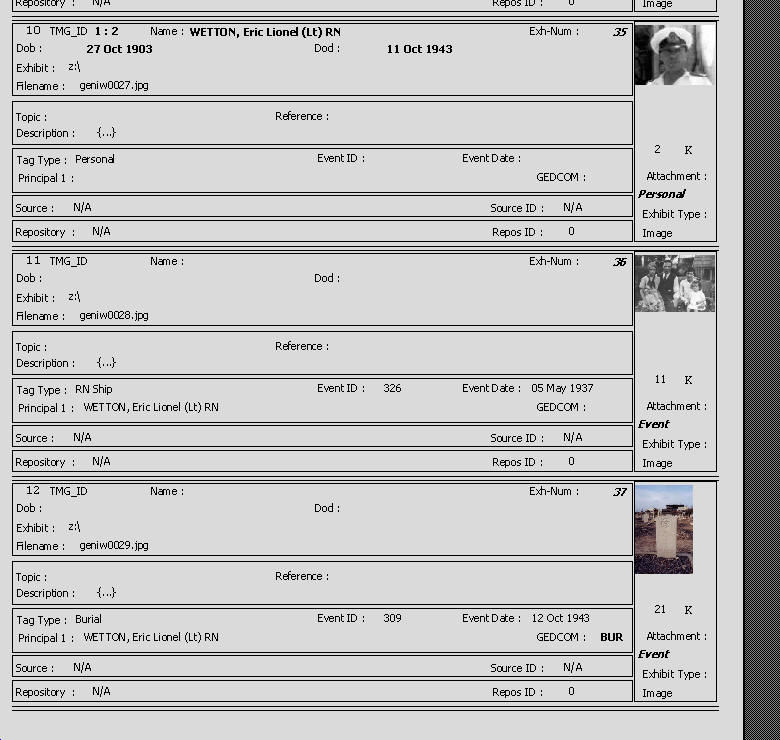Click description placeholder in record 10

tap(106, 132)
